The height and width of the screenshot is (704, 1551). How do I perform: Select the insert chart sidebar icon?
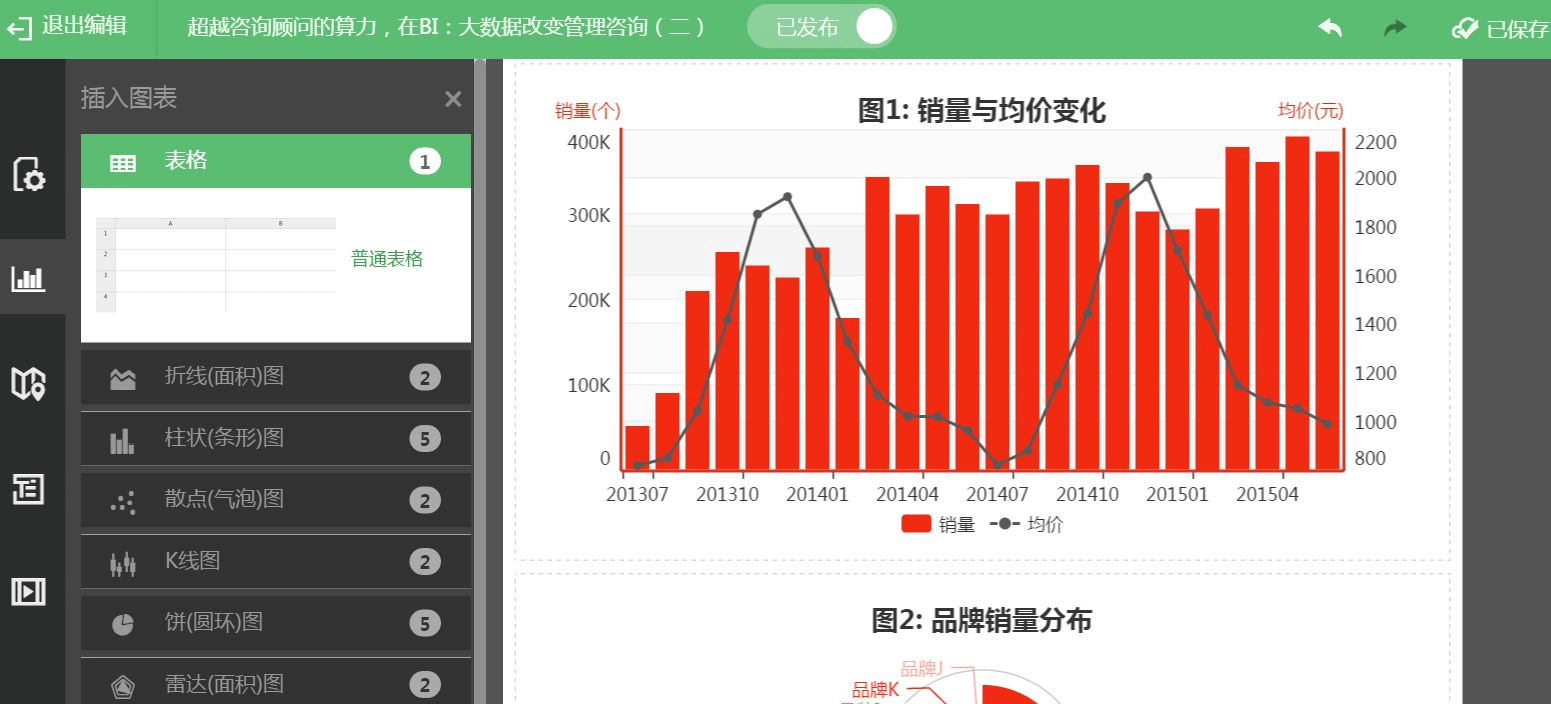point(28,278)
